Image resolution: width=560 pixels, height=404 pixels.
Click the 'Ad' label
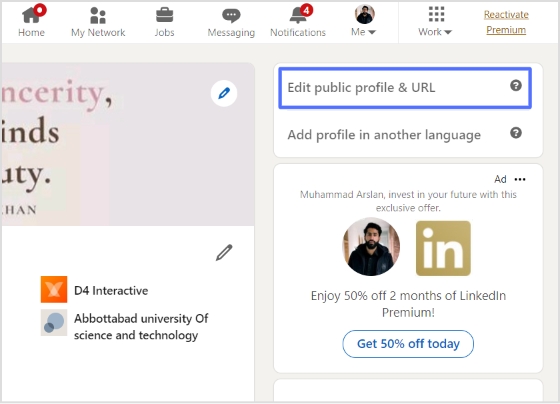pyautogui.click(x=500, y=179)
